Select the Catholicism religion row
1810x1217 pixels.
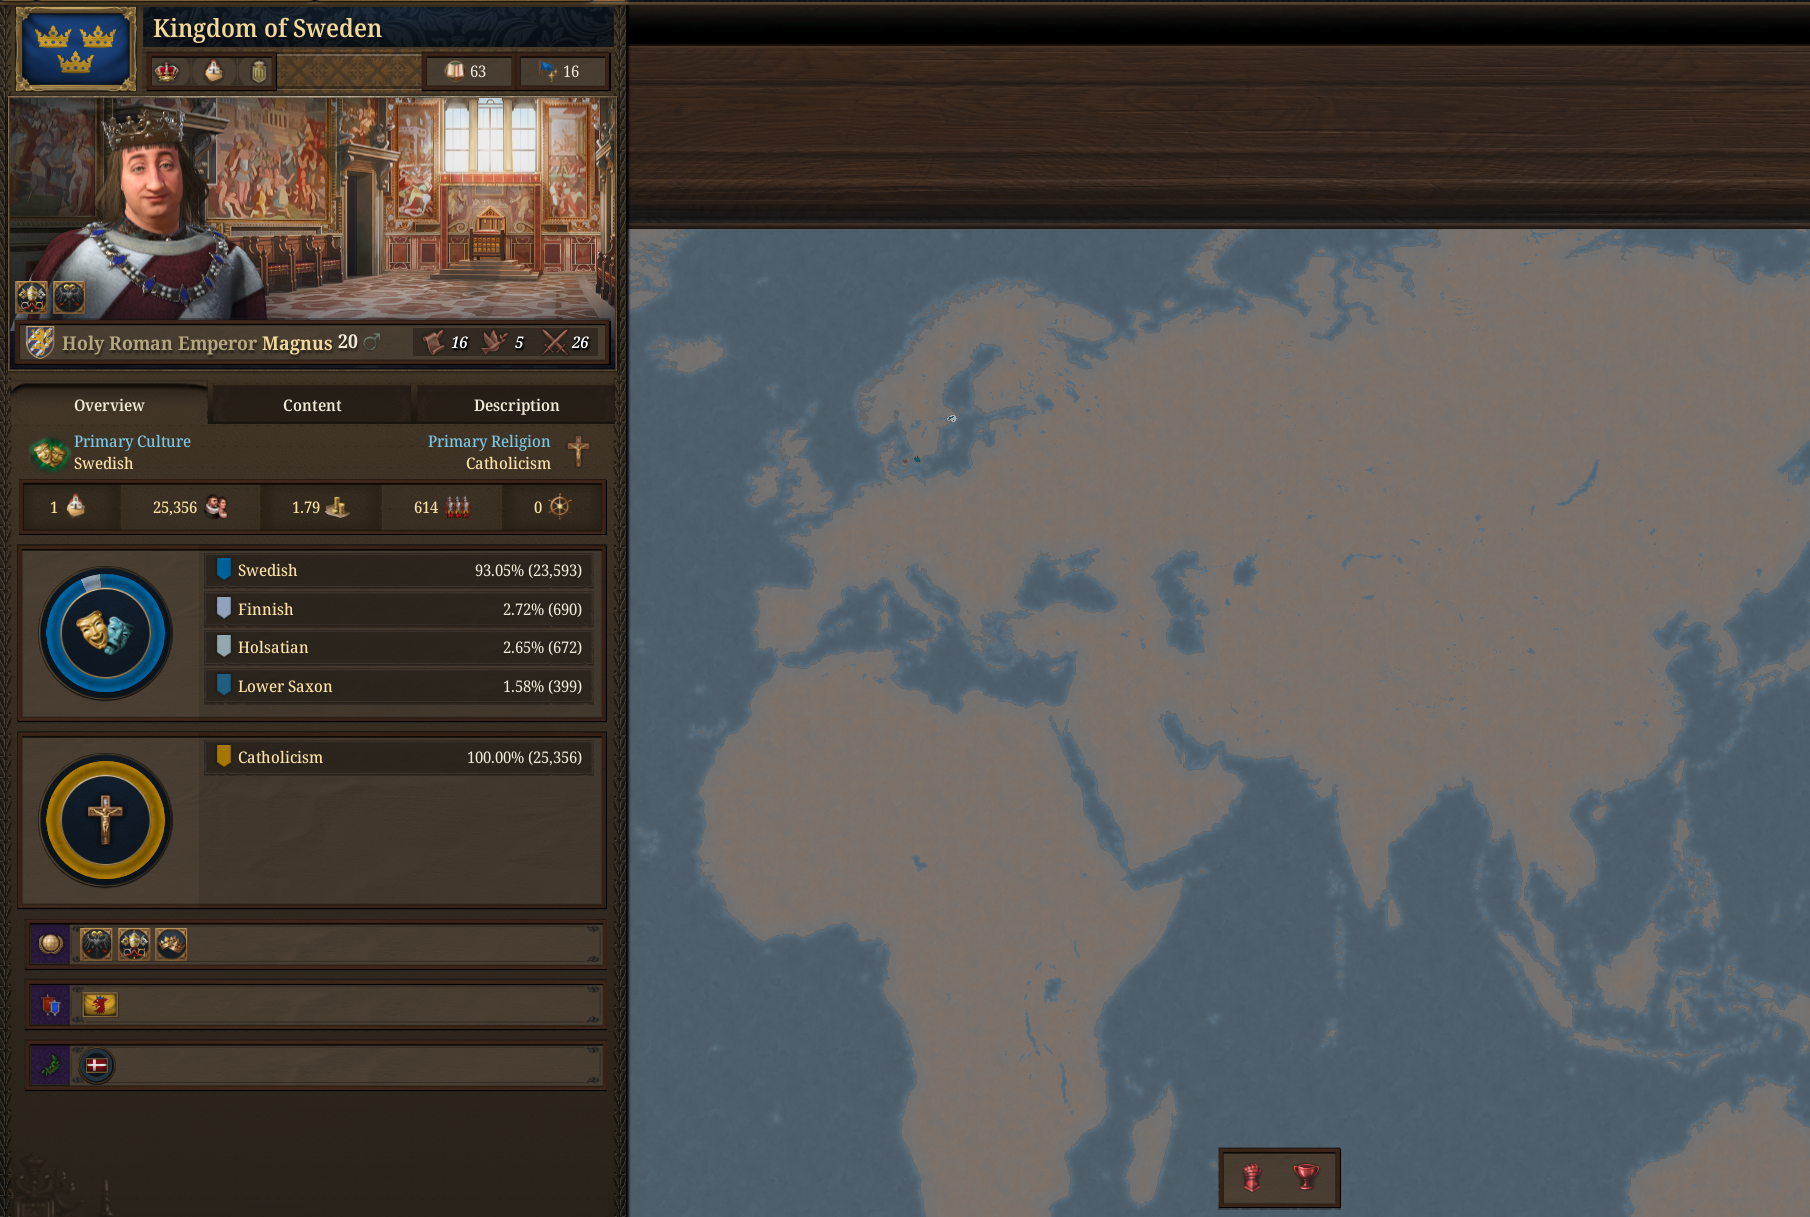pyautogui.click(x=397, y=757)
